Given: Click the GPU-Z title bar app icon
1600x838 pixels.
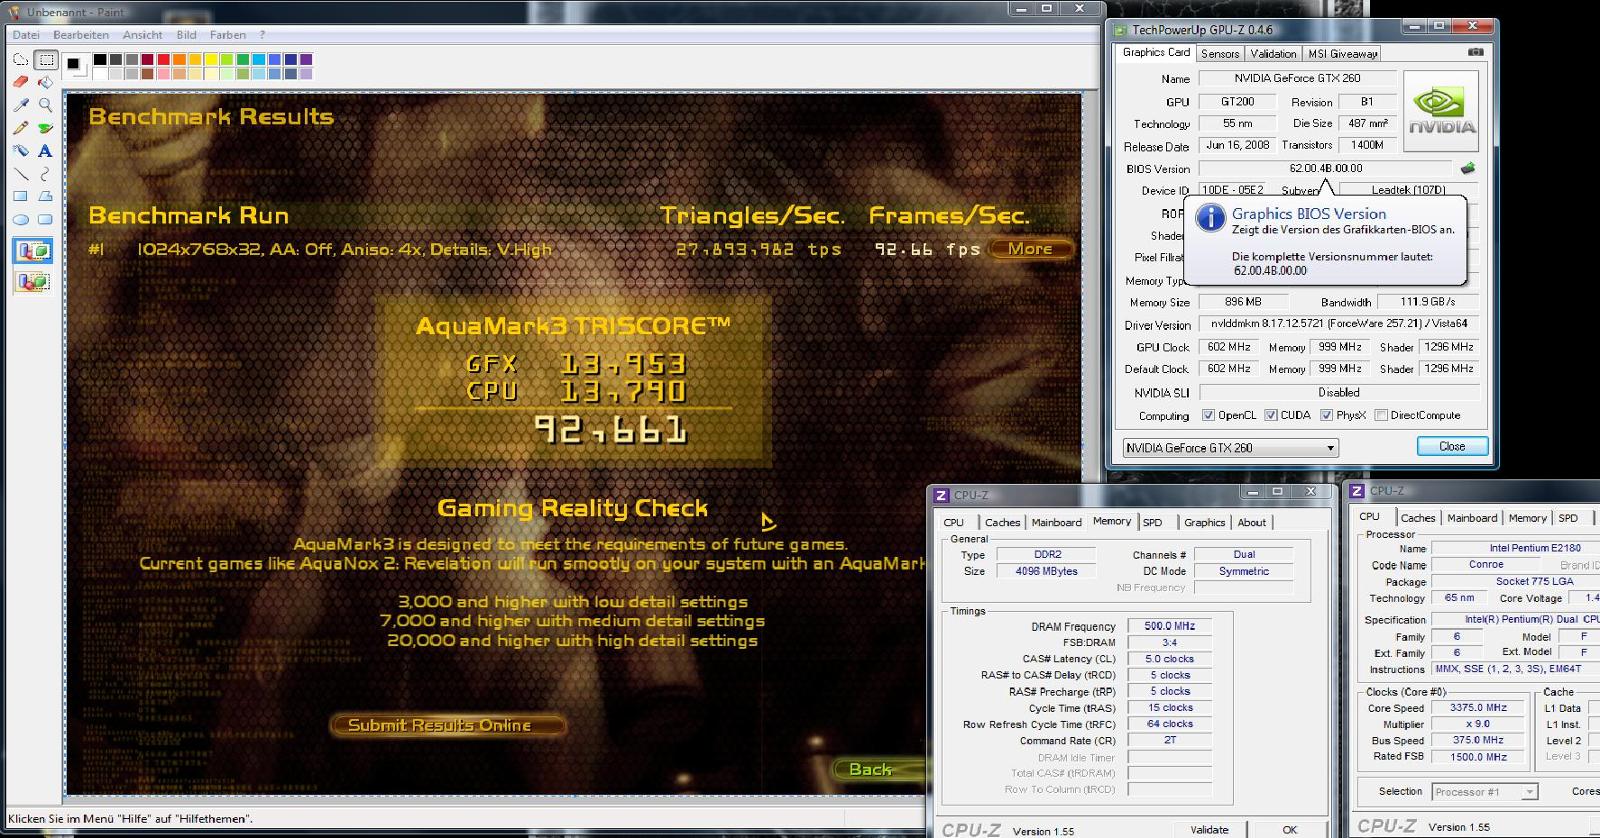Looking at the screenshot, I should coord(1121,30).
